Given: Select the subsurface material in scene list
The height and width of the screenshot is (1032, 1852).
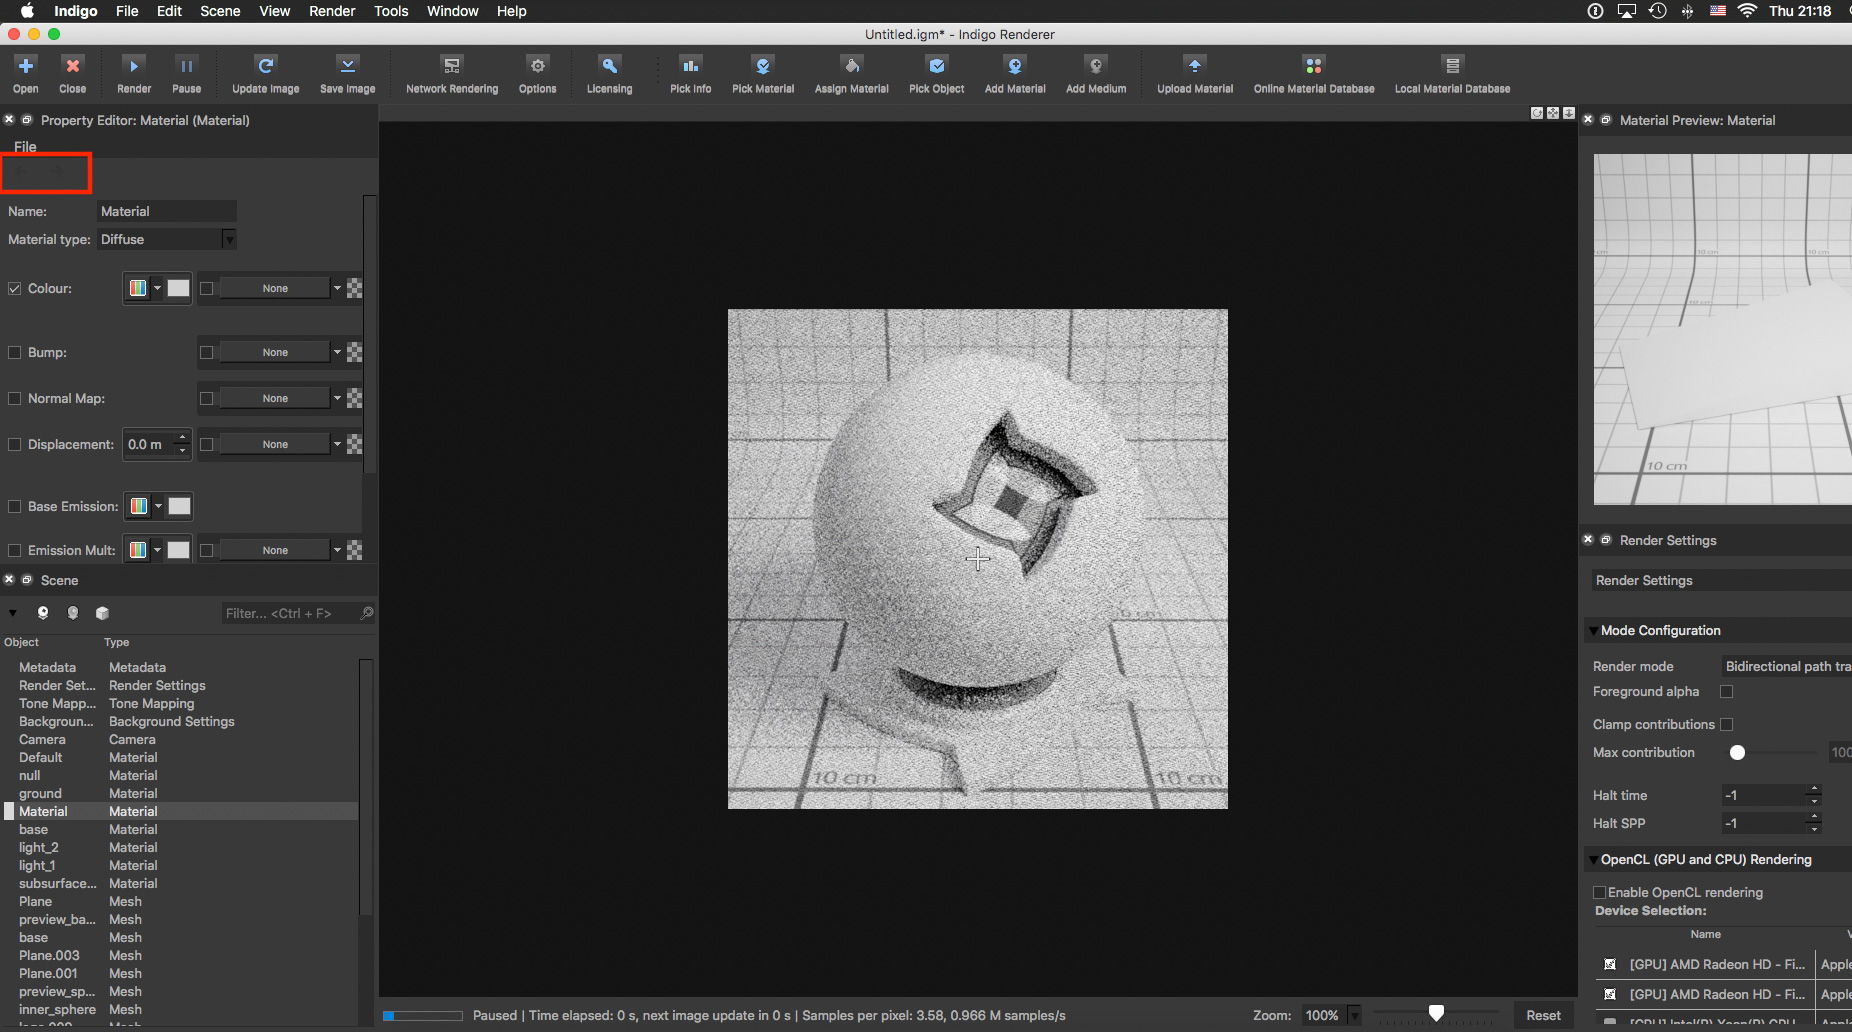Looking at the screenshot, I should 57,883.
